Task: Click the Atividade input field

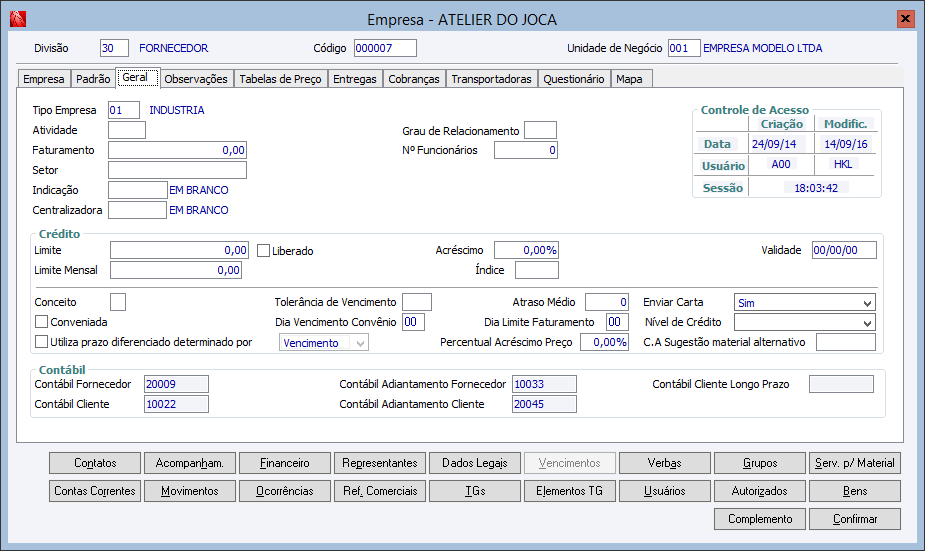Action: 127,130
